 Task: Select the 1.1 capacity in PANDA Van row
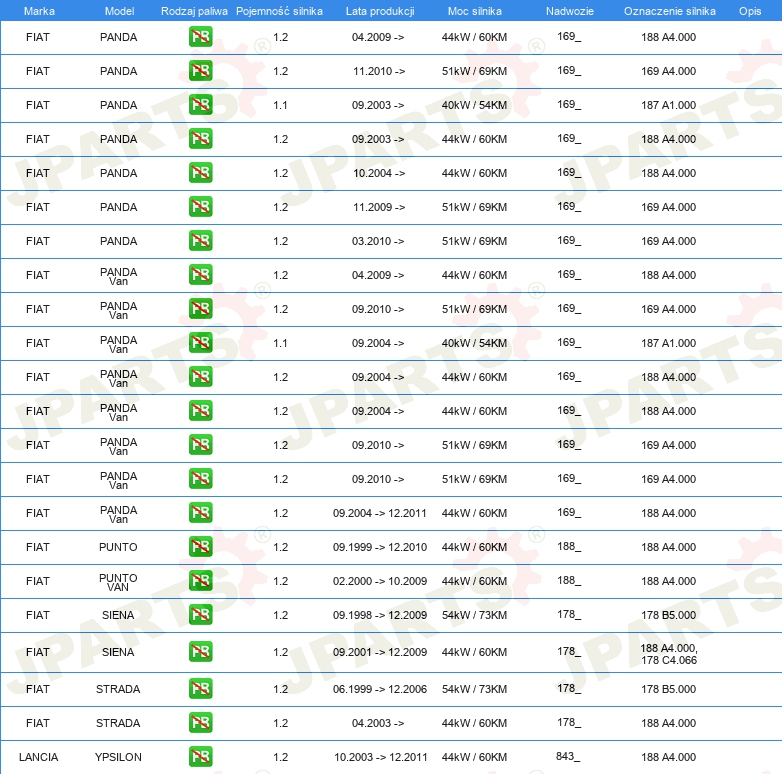coord(280,343)
